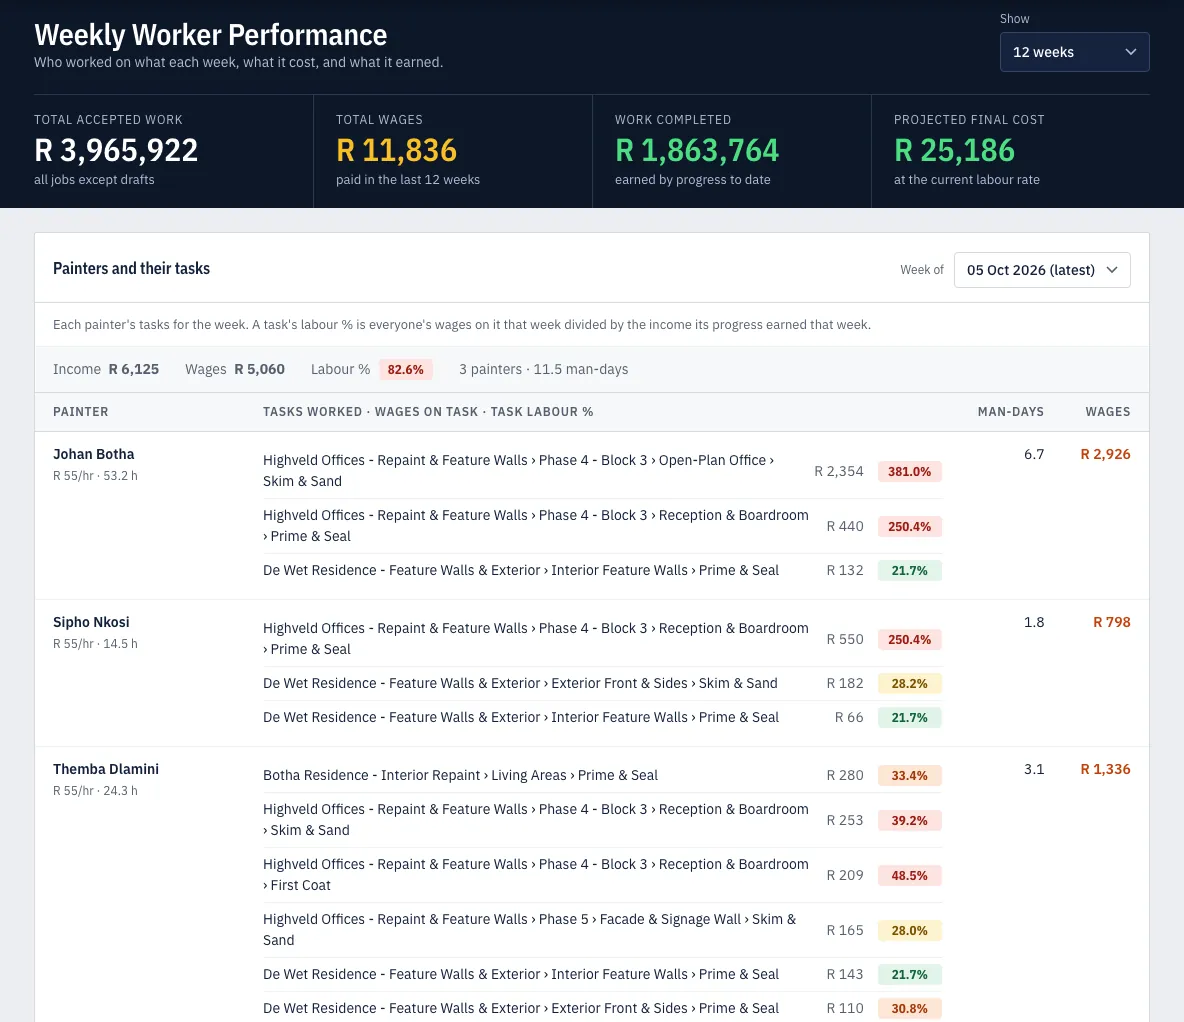Click the 82.6% labour percentage badge
Viewport: 1184px width, 1022px height.
coord(405,369)
